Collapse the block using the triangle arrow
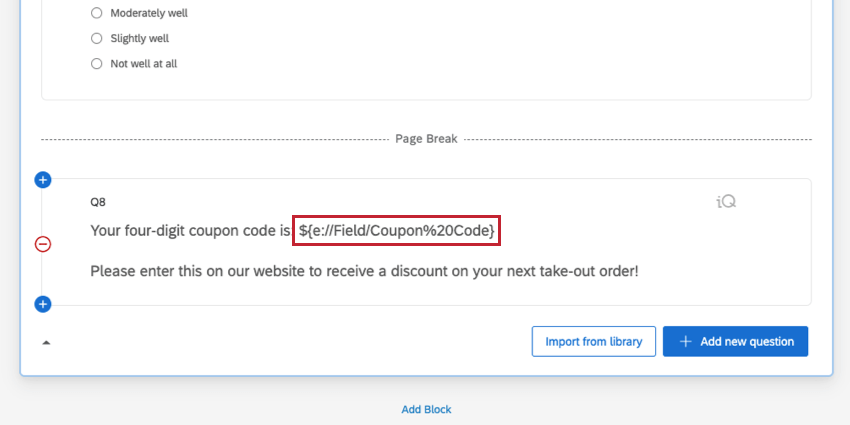 (46, 342)
